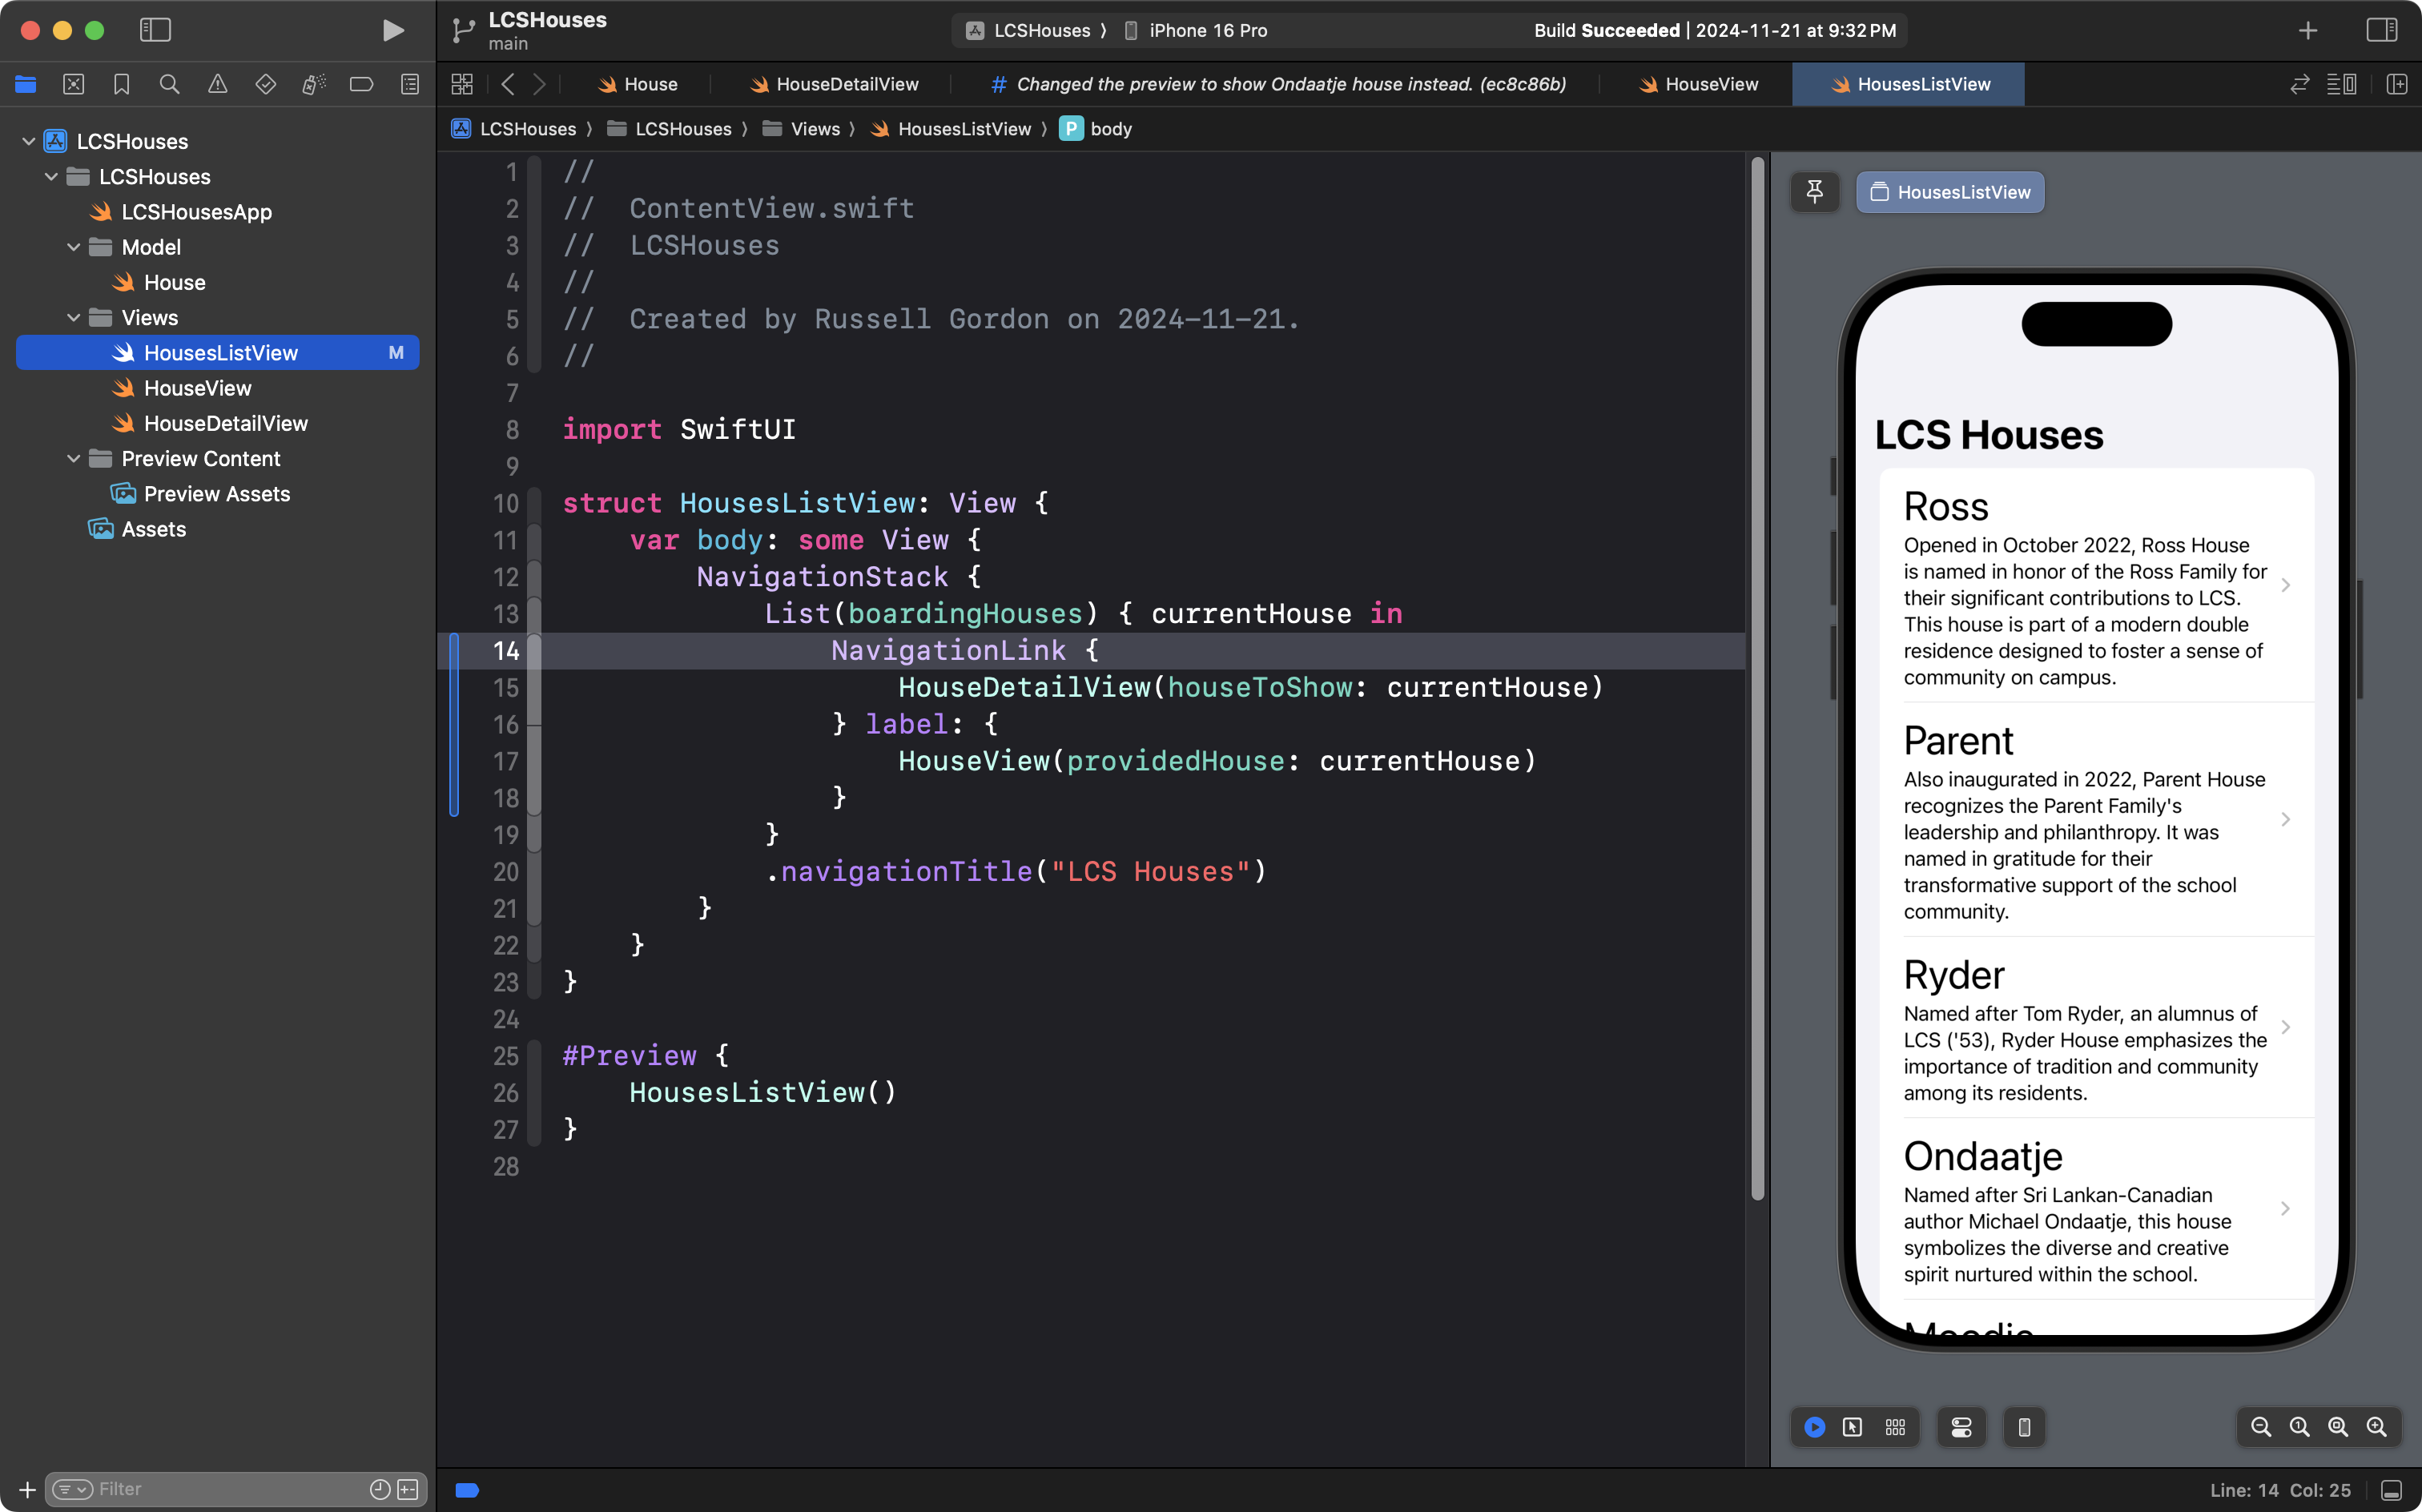This screenshot has width=2422, height=1512.
Task: Pin the preview with the pin icon
Action: tap(1814, 192)
